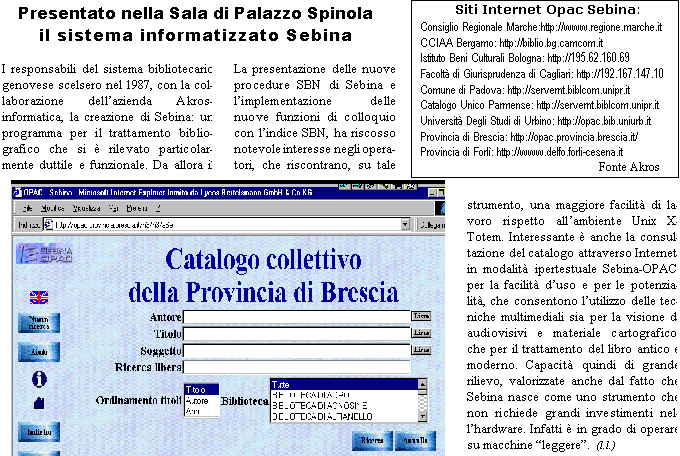
Task: Select second library row in Biblioteca list
Action: click(x=344, y=395)
